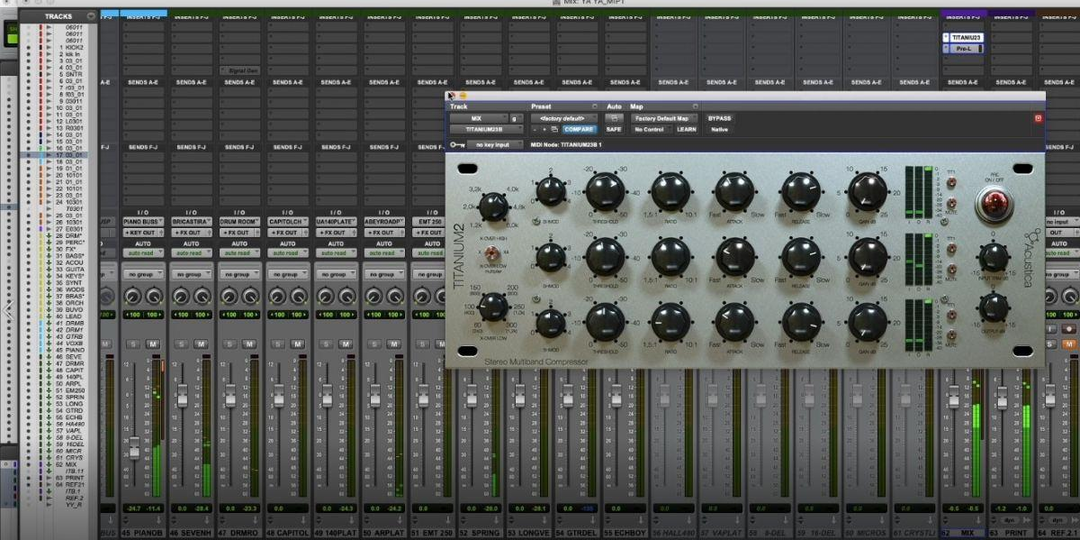Click the 51 EMT 250 track name at bottom

433,532
